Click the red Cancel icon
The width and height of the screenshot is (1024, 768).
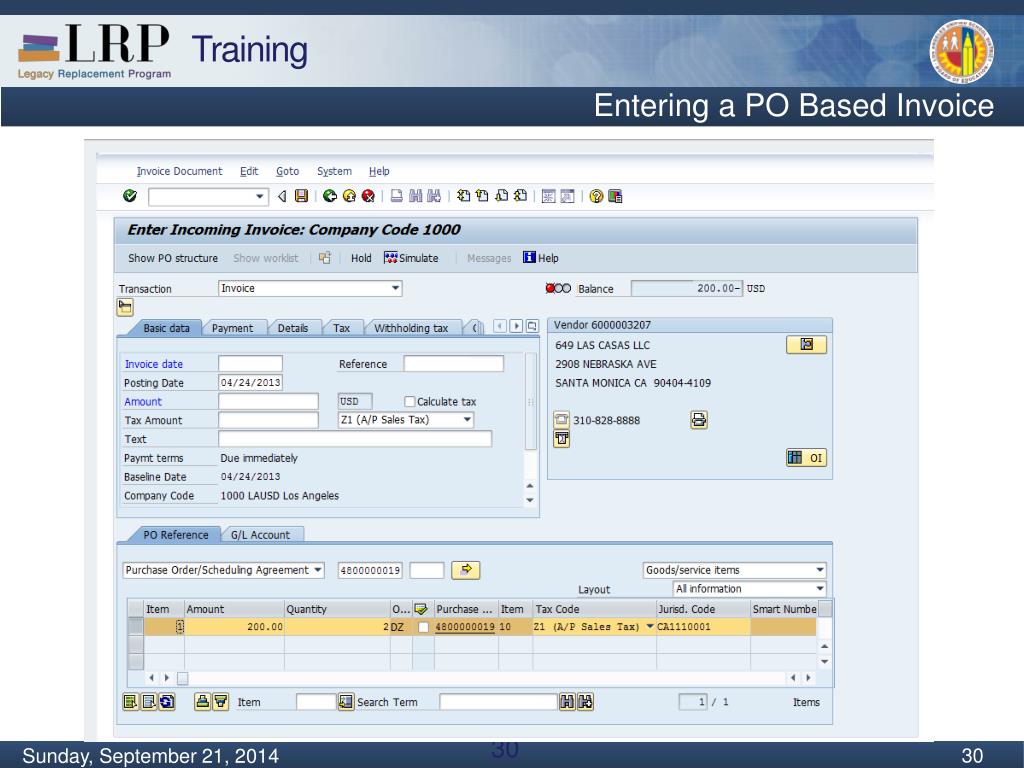click(x=368, y=196)
